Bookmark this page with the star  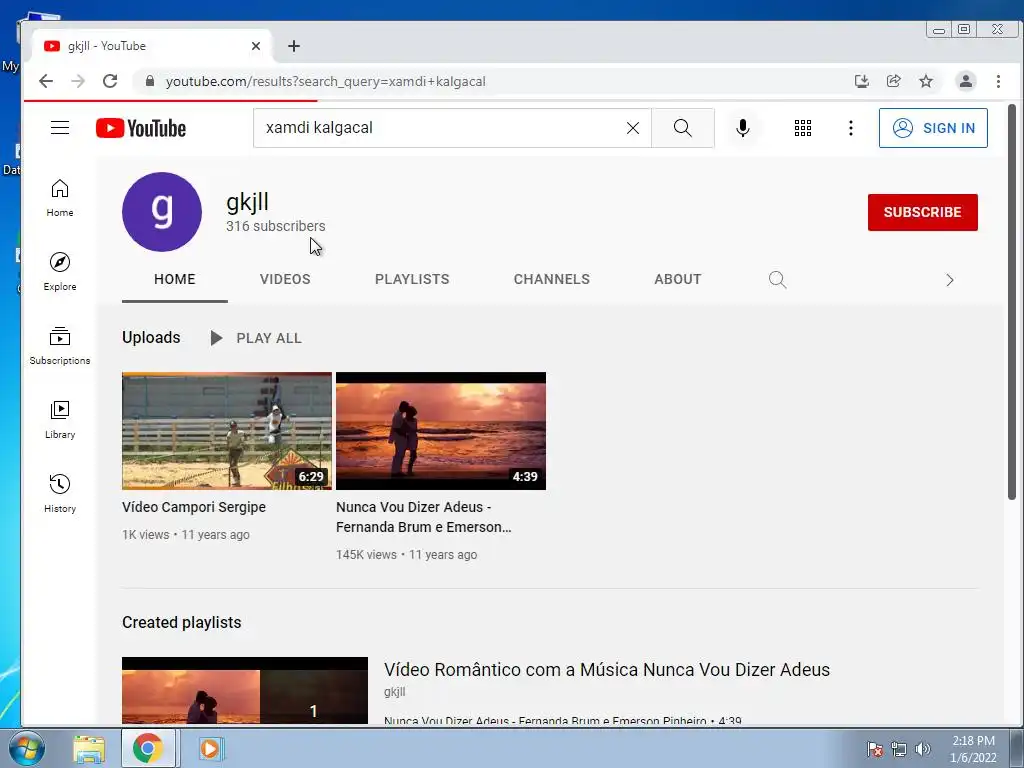point(925,81)
